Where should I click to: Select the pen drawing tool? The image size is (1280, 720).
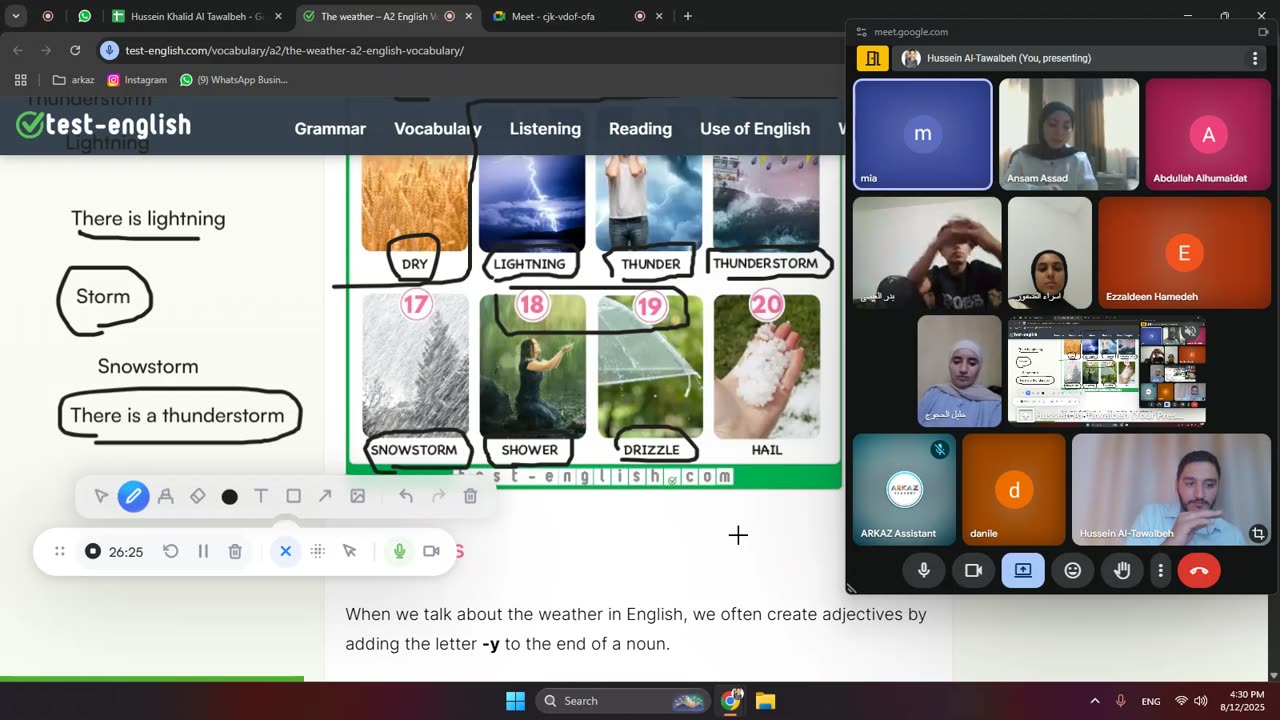pyautogui.click(x=133, y=496)
